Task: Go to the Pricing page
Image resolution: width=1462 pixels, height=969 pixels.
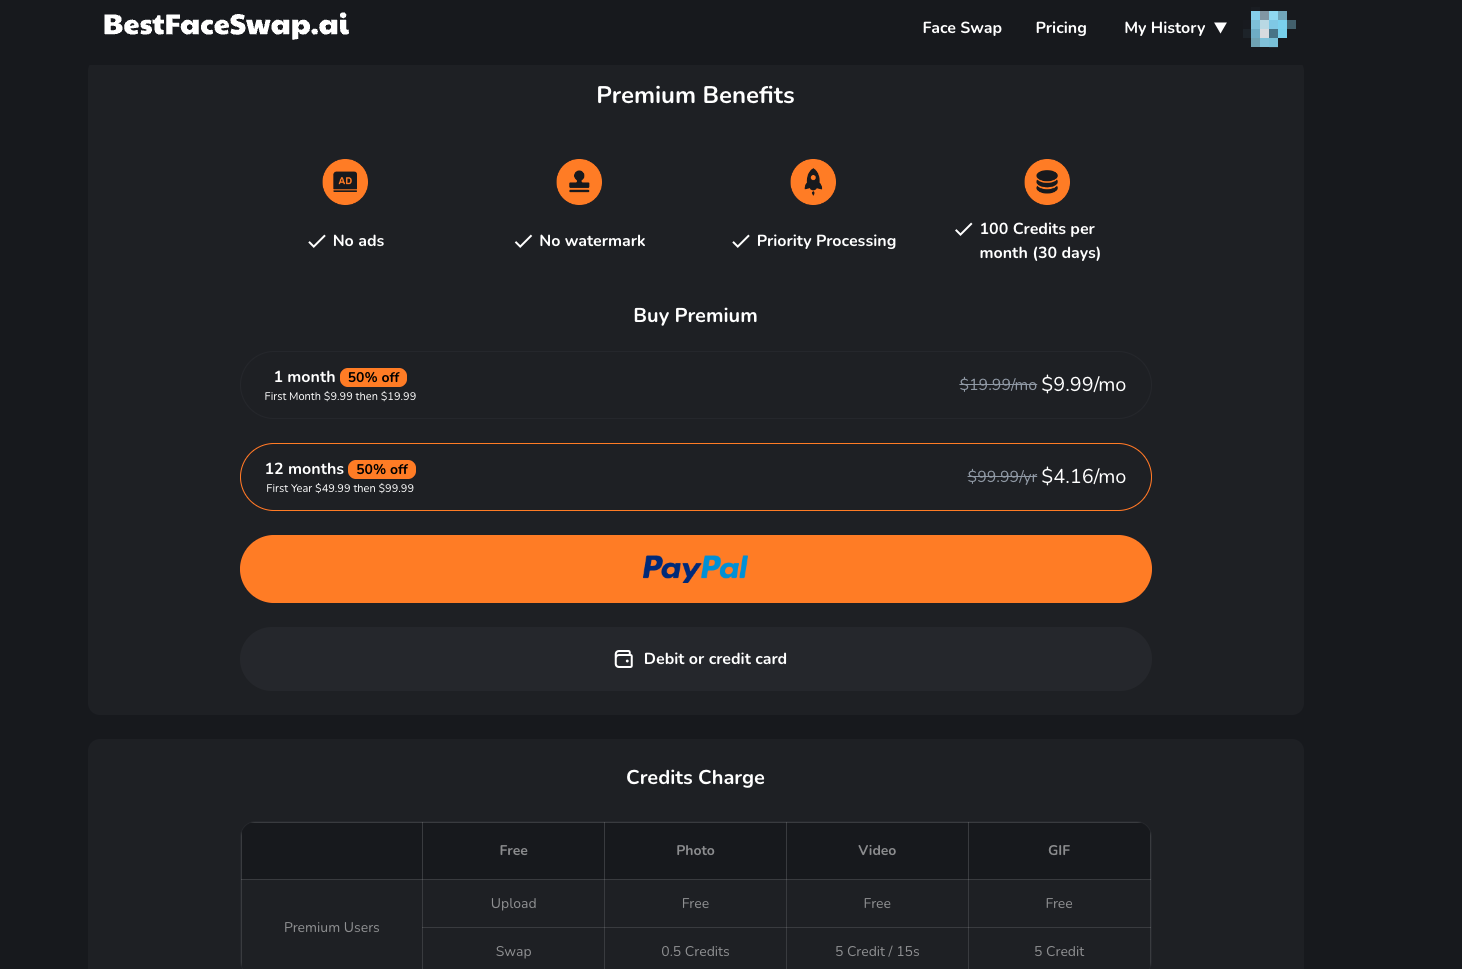Action: pyautogui.click(x=1061, y=28)
